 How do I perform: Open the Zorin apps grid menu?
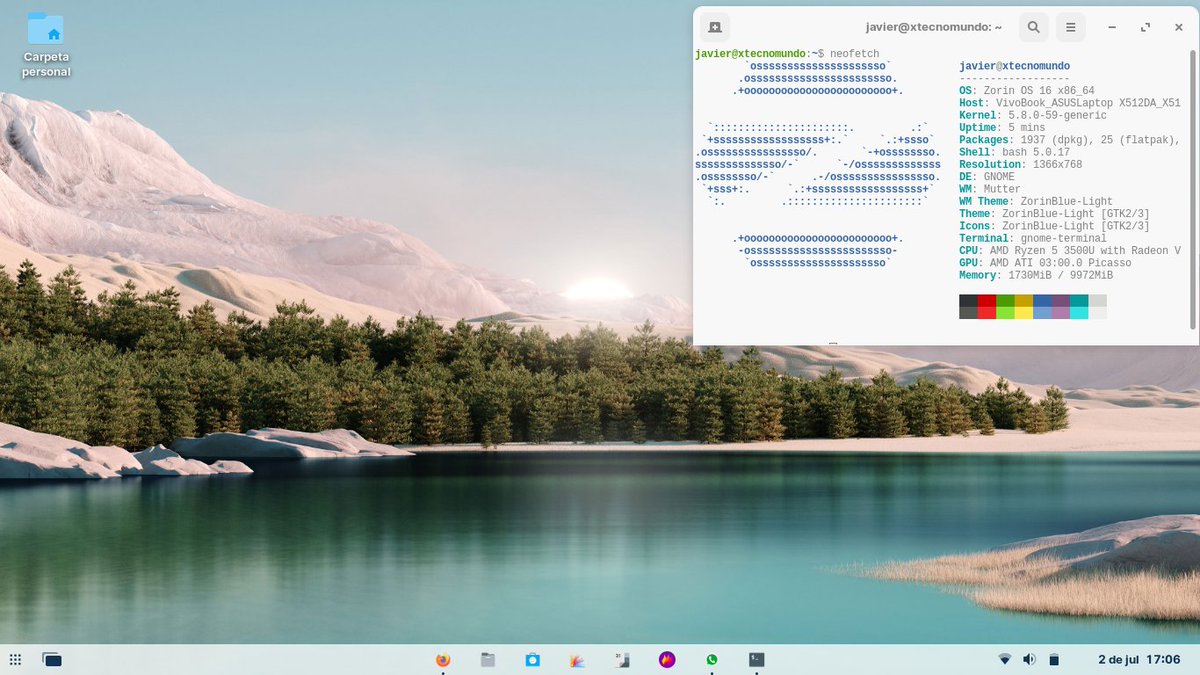tap(15, 659)
